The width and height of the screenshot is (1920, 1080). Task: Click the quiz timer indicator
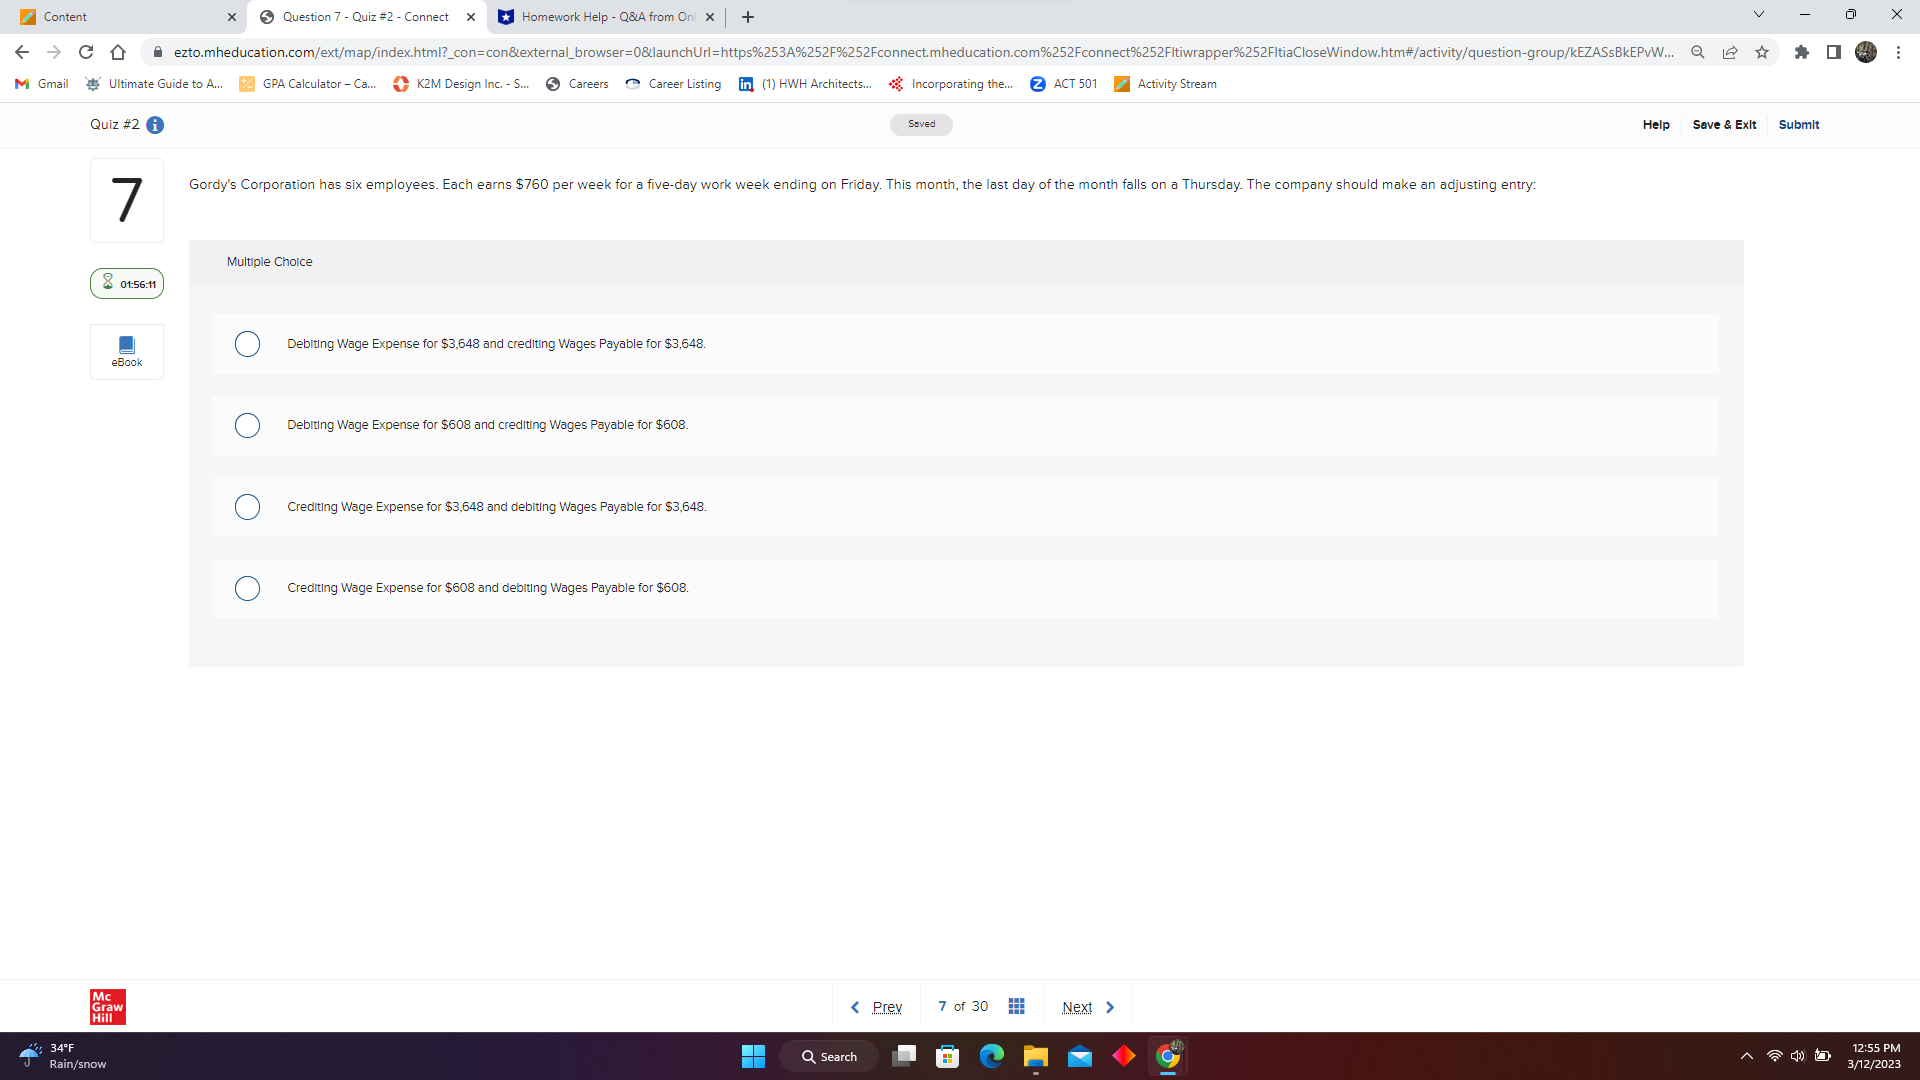coord(127,284)
